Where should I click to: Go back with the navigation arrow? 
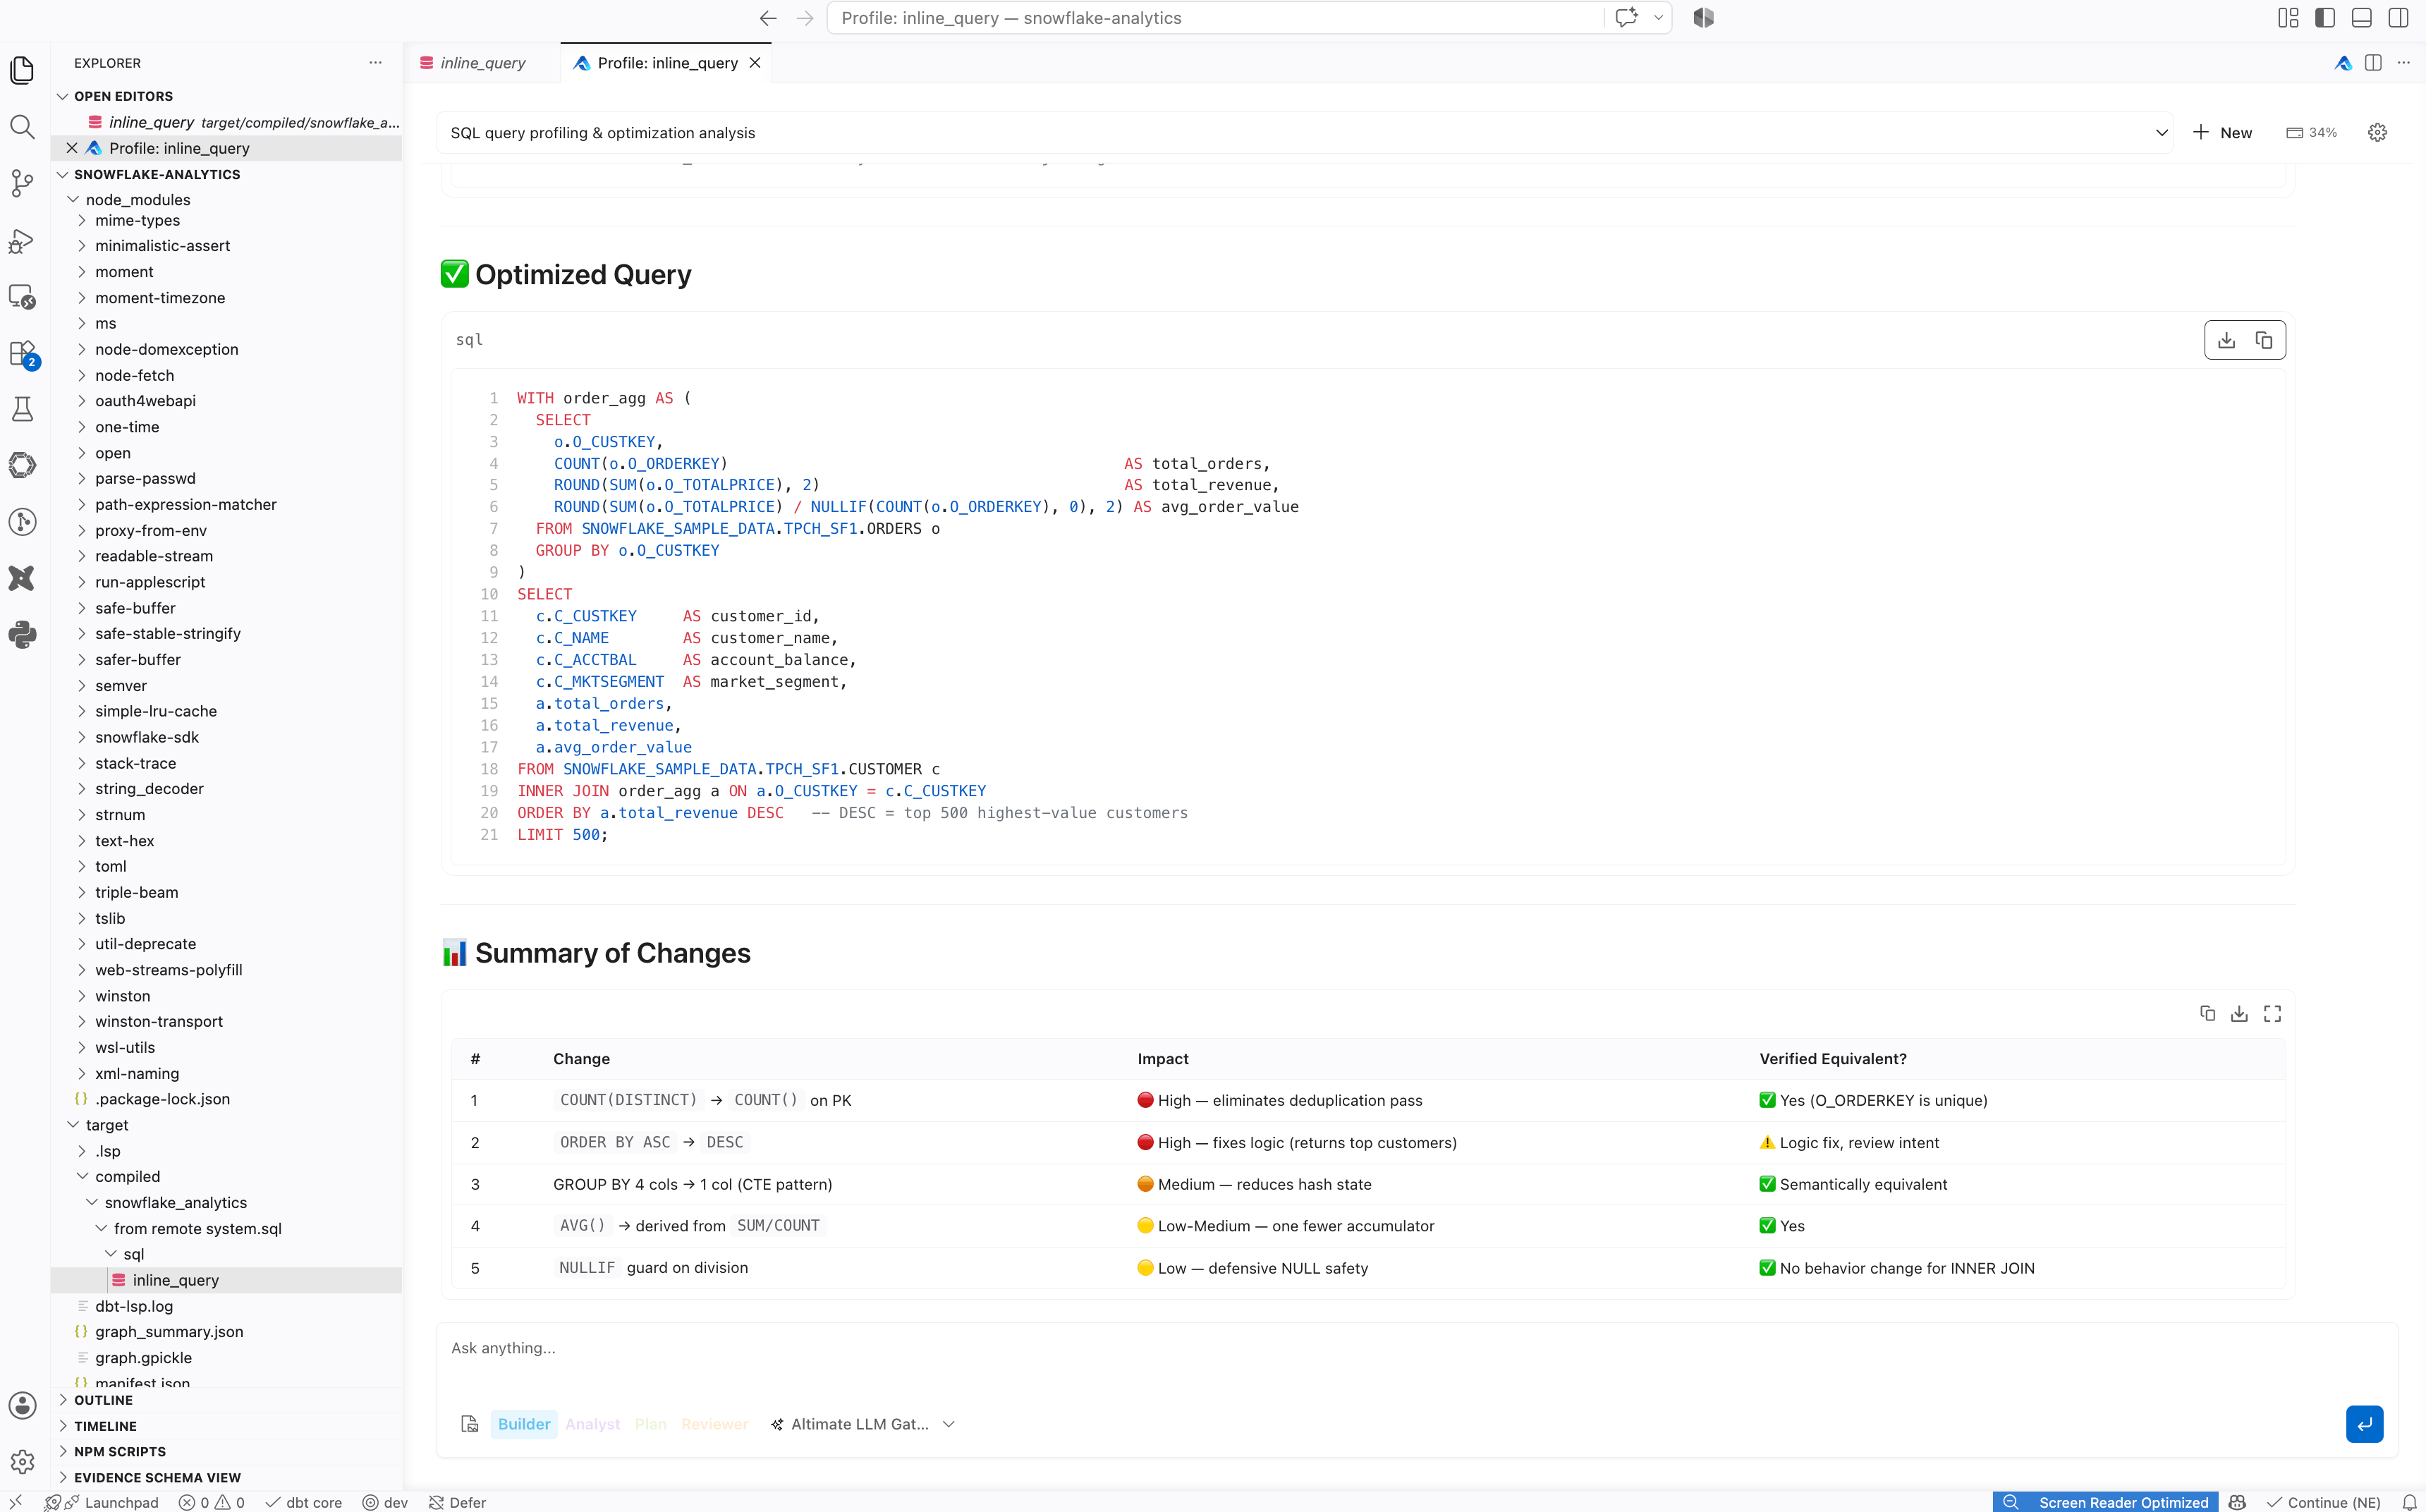[768, 18]
